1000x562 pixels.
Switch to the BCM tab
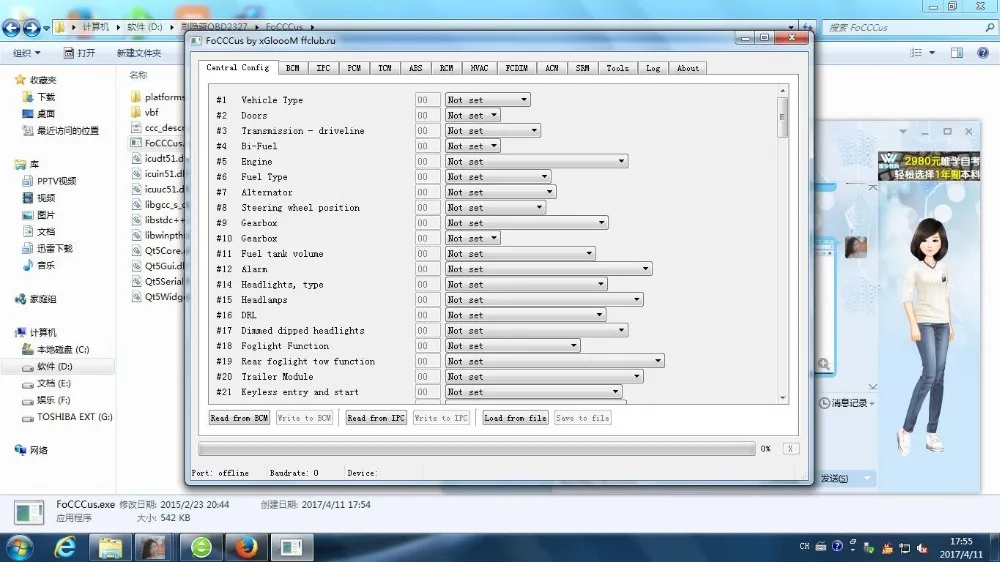point(292,68)
